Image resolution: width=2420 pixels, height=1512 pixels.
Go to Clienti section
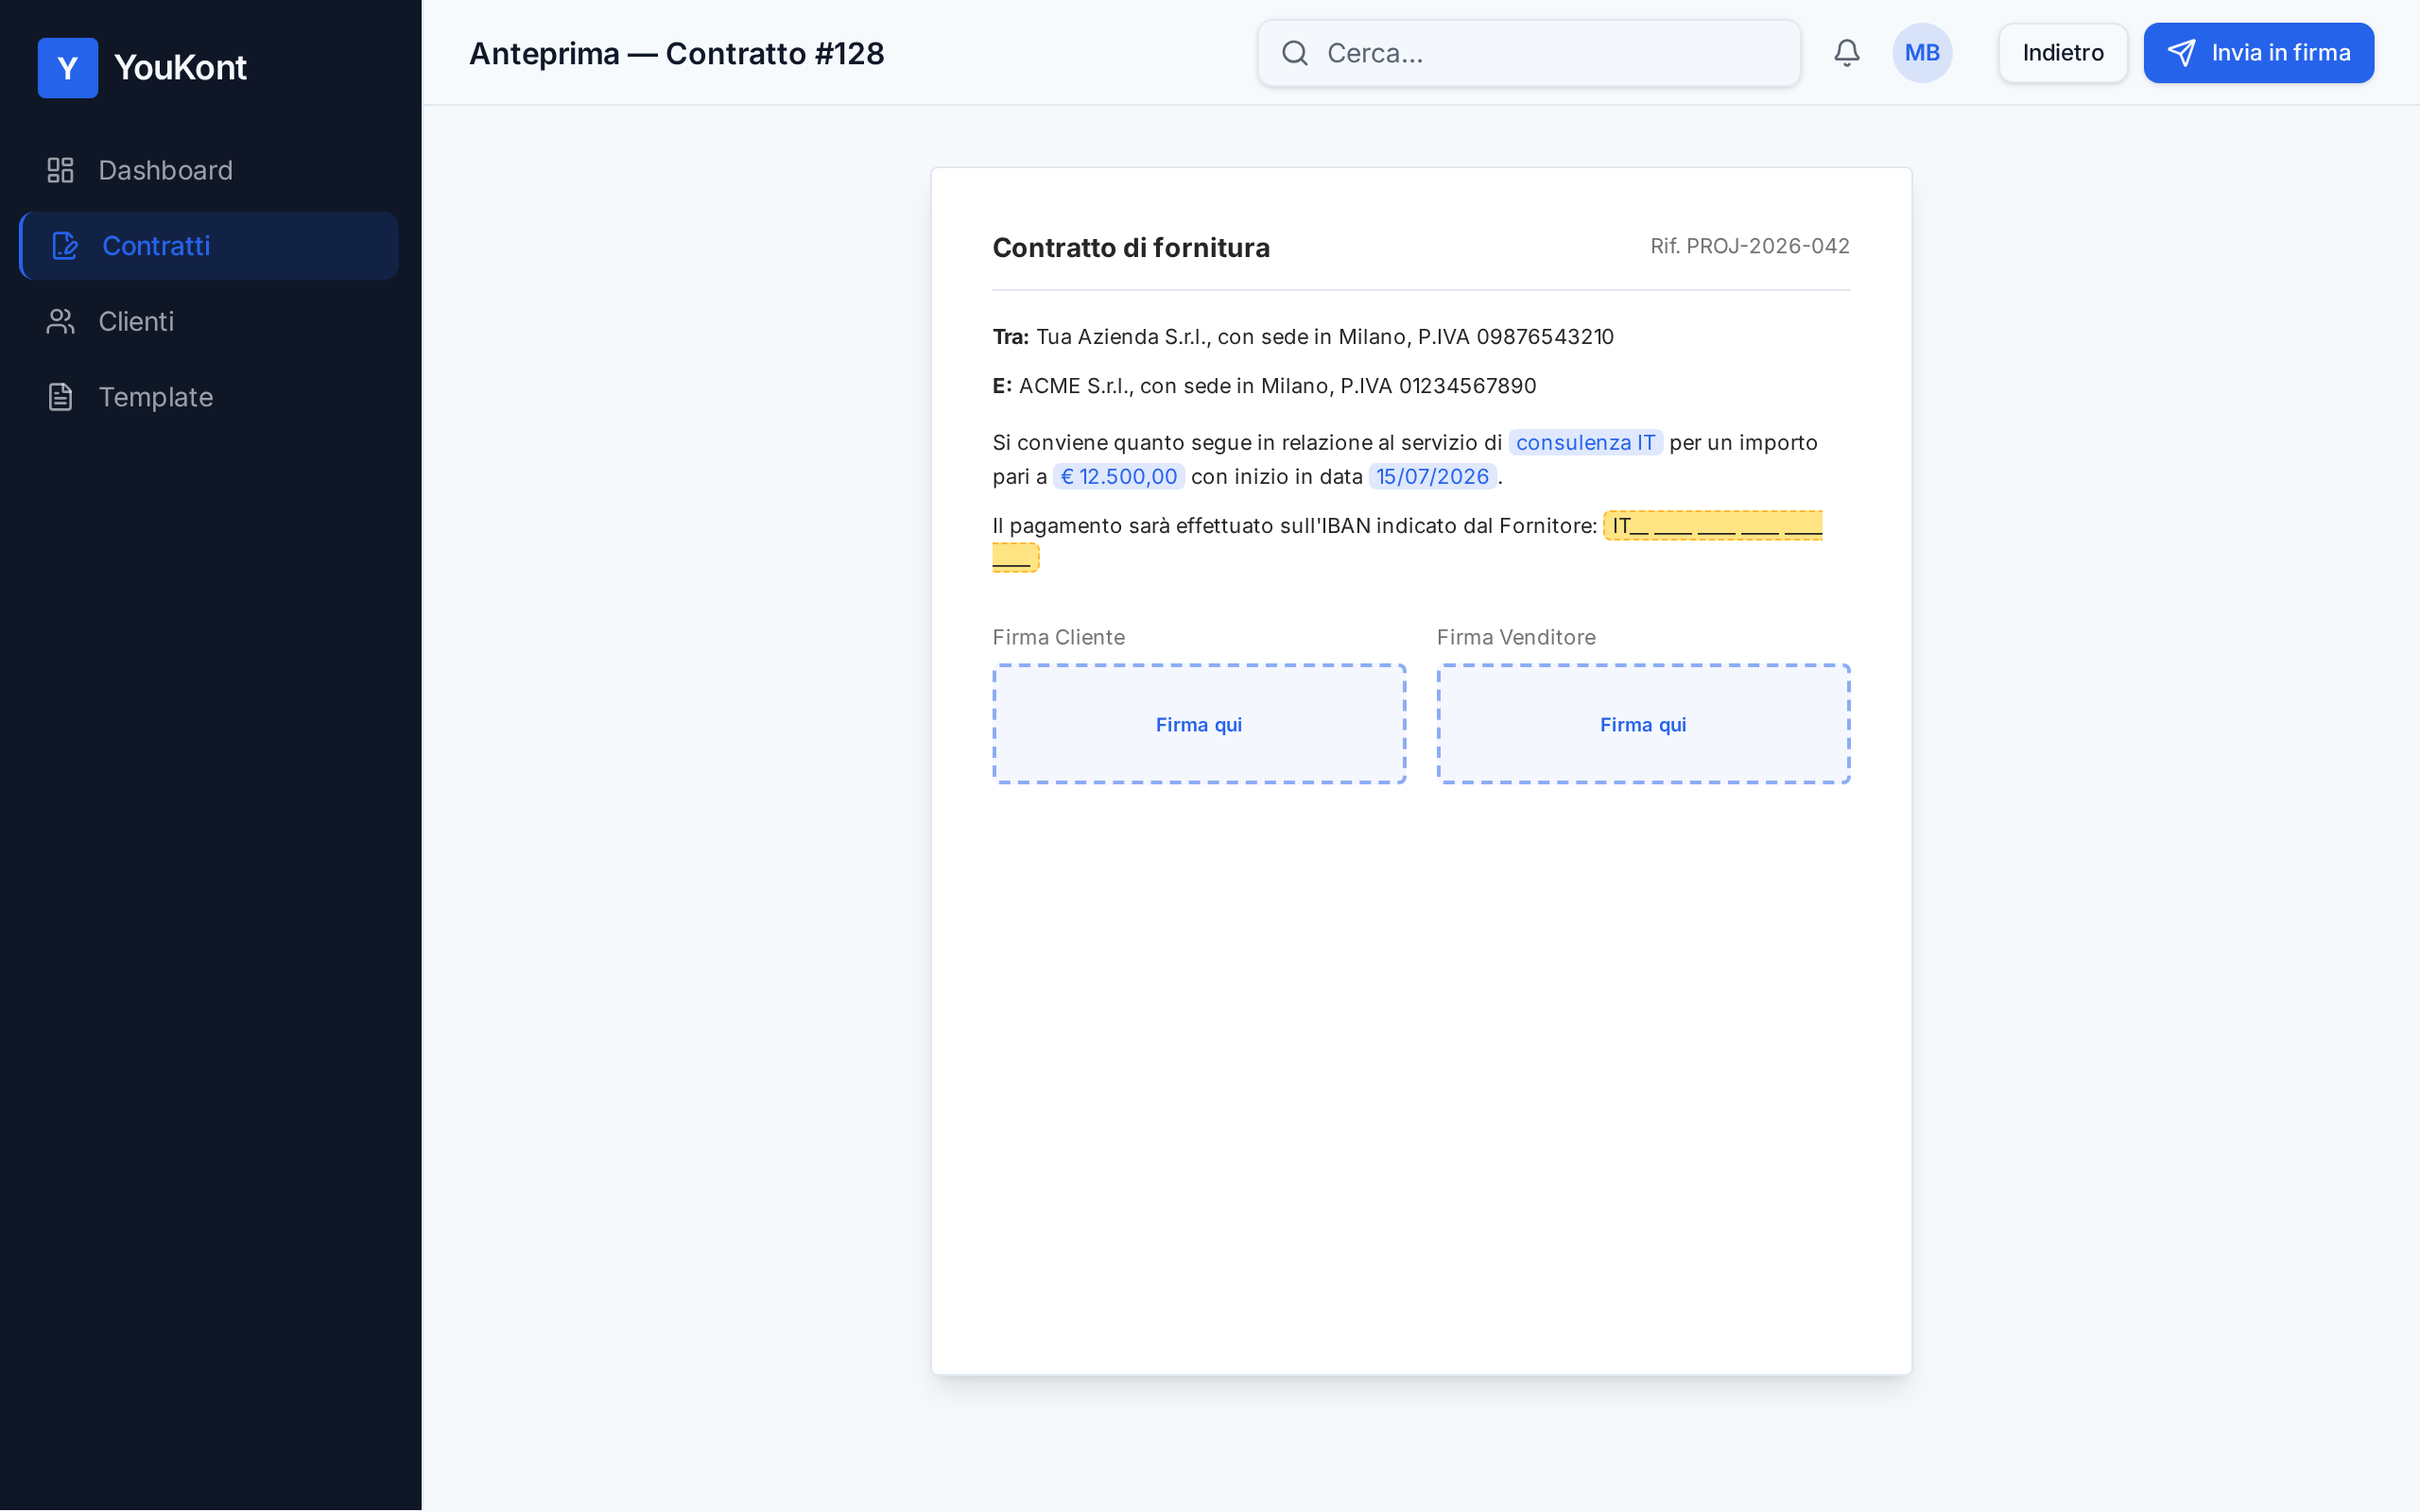click(209, 321)
